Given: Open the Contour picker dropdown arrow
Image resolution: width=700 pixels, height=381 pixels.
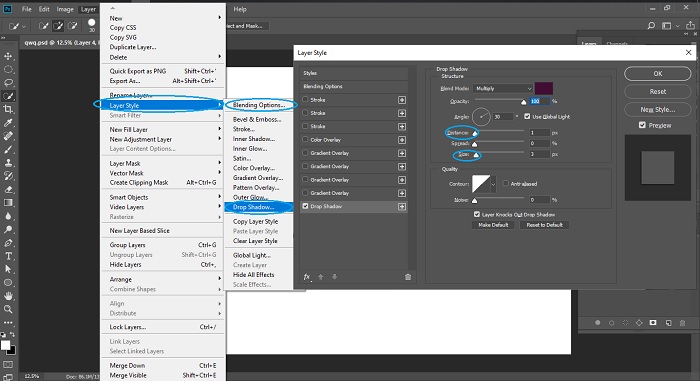Looking at the screenshot, I should [493, 184].
